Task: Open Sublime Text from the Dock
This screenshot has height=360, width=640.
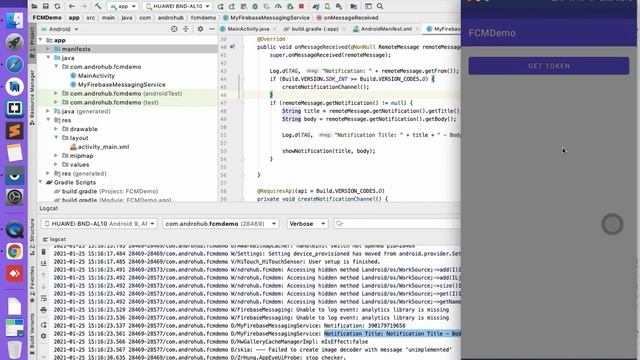Action: (14, 131)
